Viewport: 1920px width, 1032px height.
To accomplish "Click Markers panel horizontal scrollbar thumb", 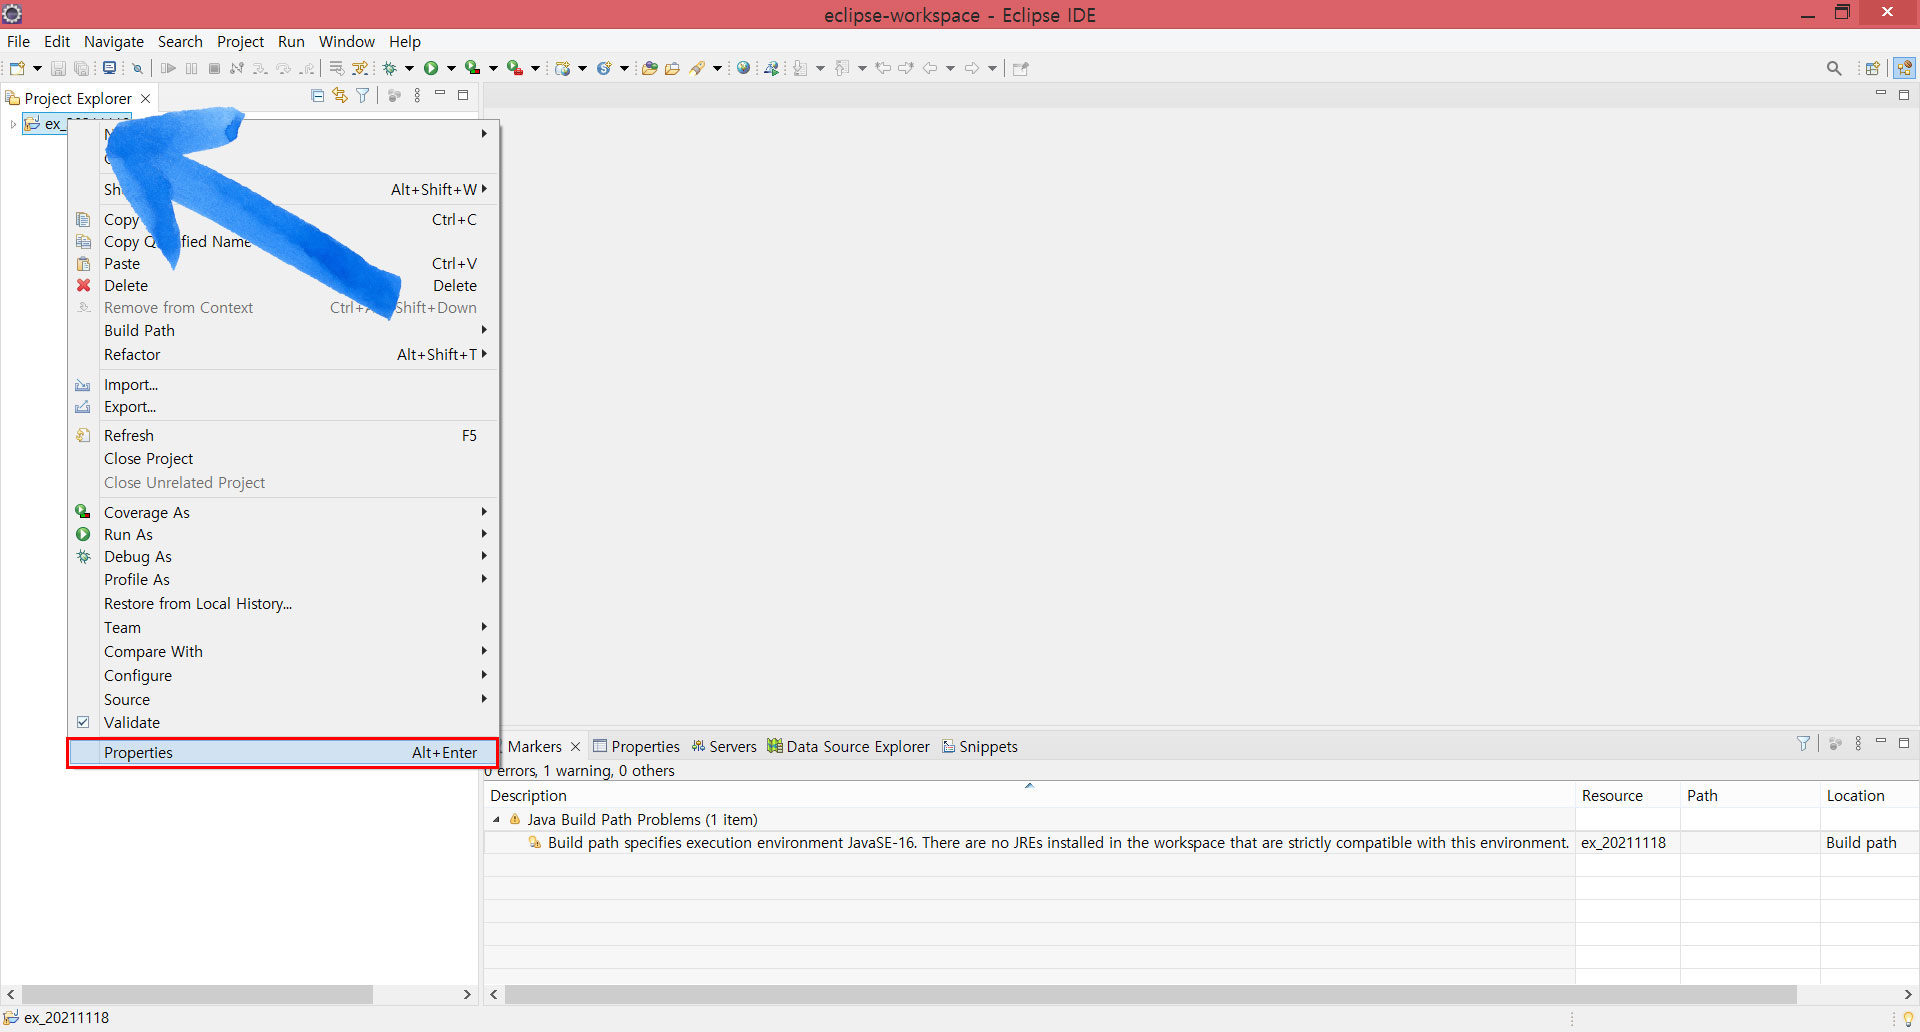I will [x=1150, y=994].
